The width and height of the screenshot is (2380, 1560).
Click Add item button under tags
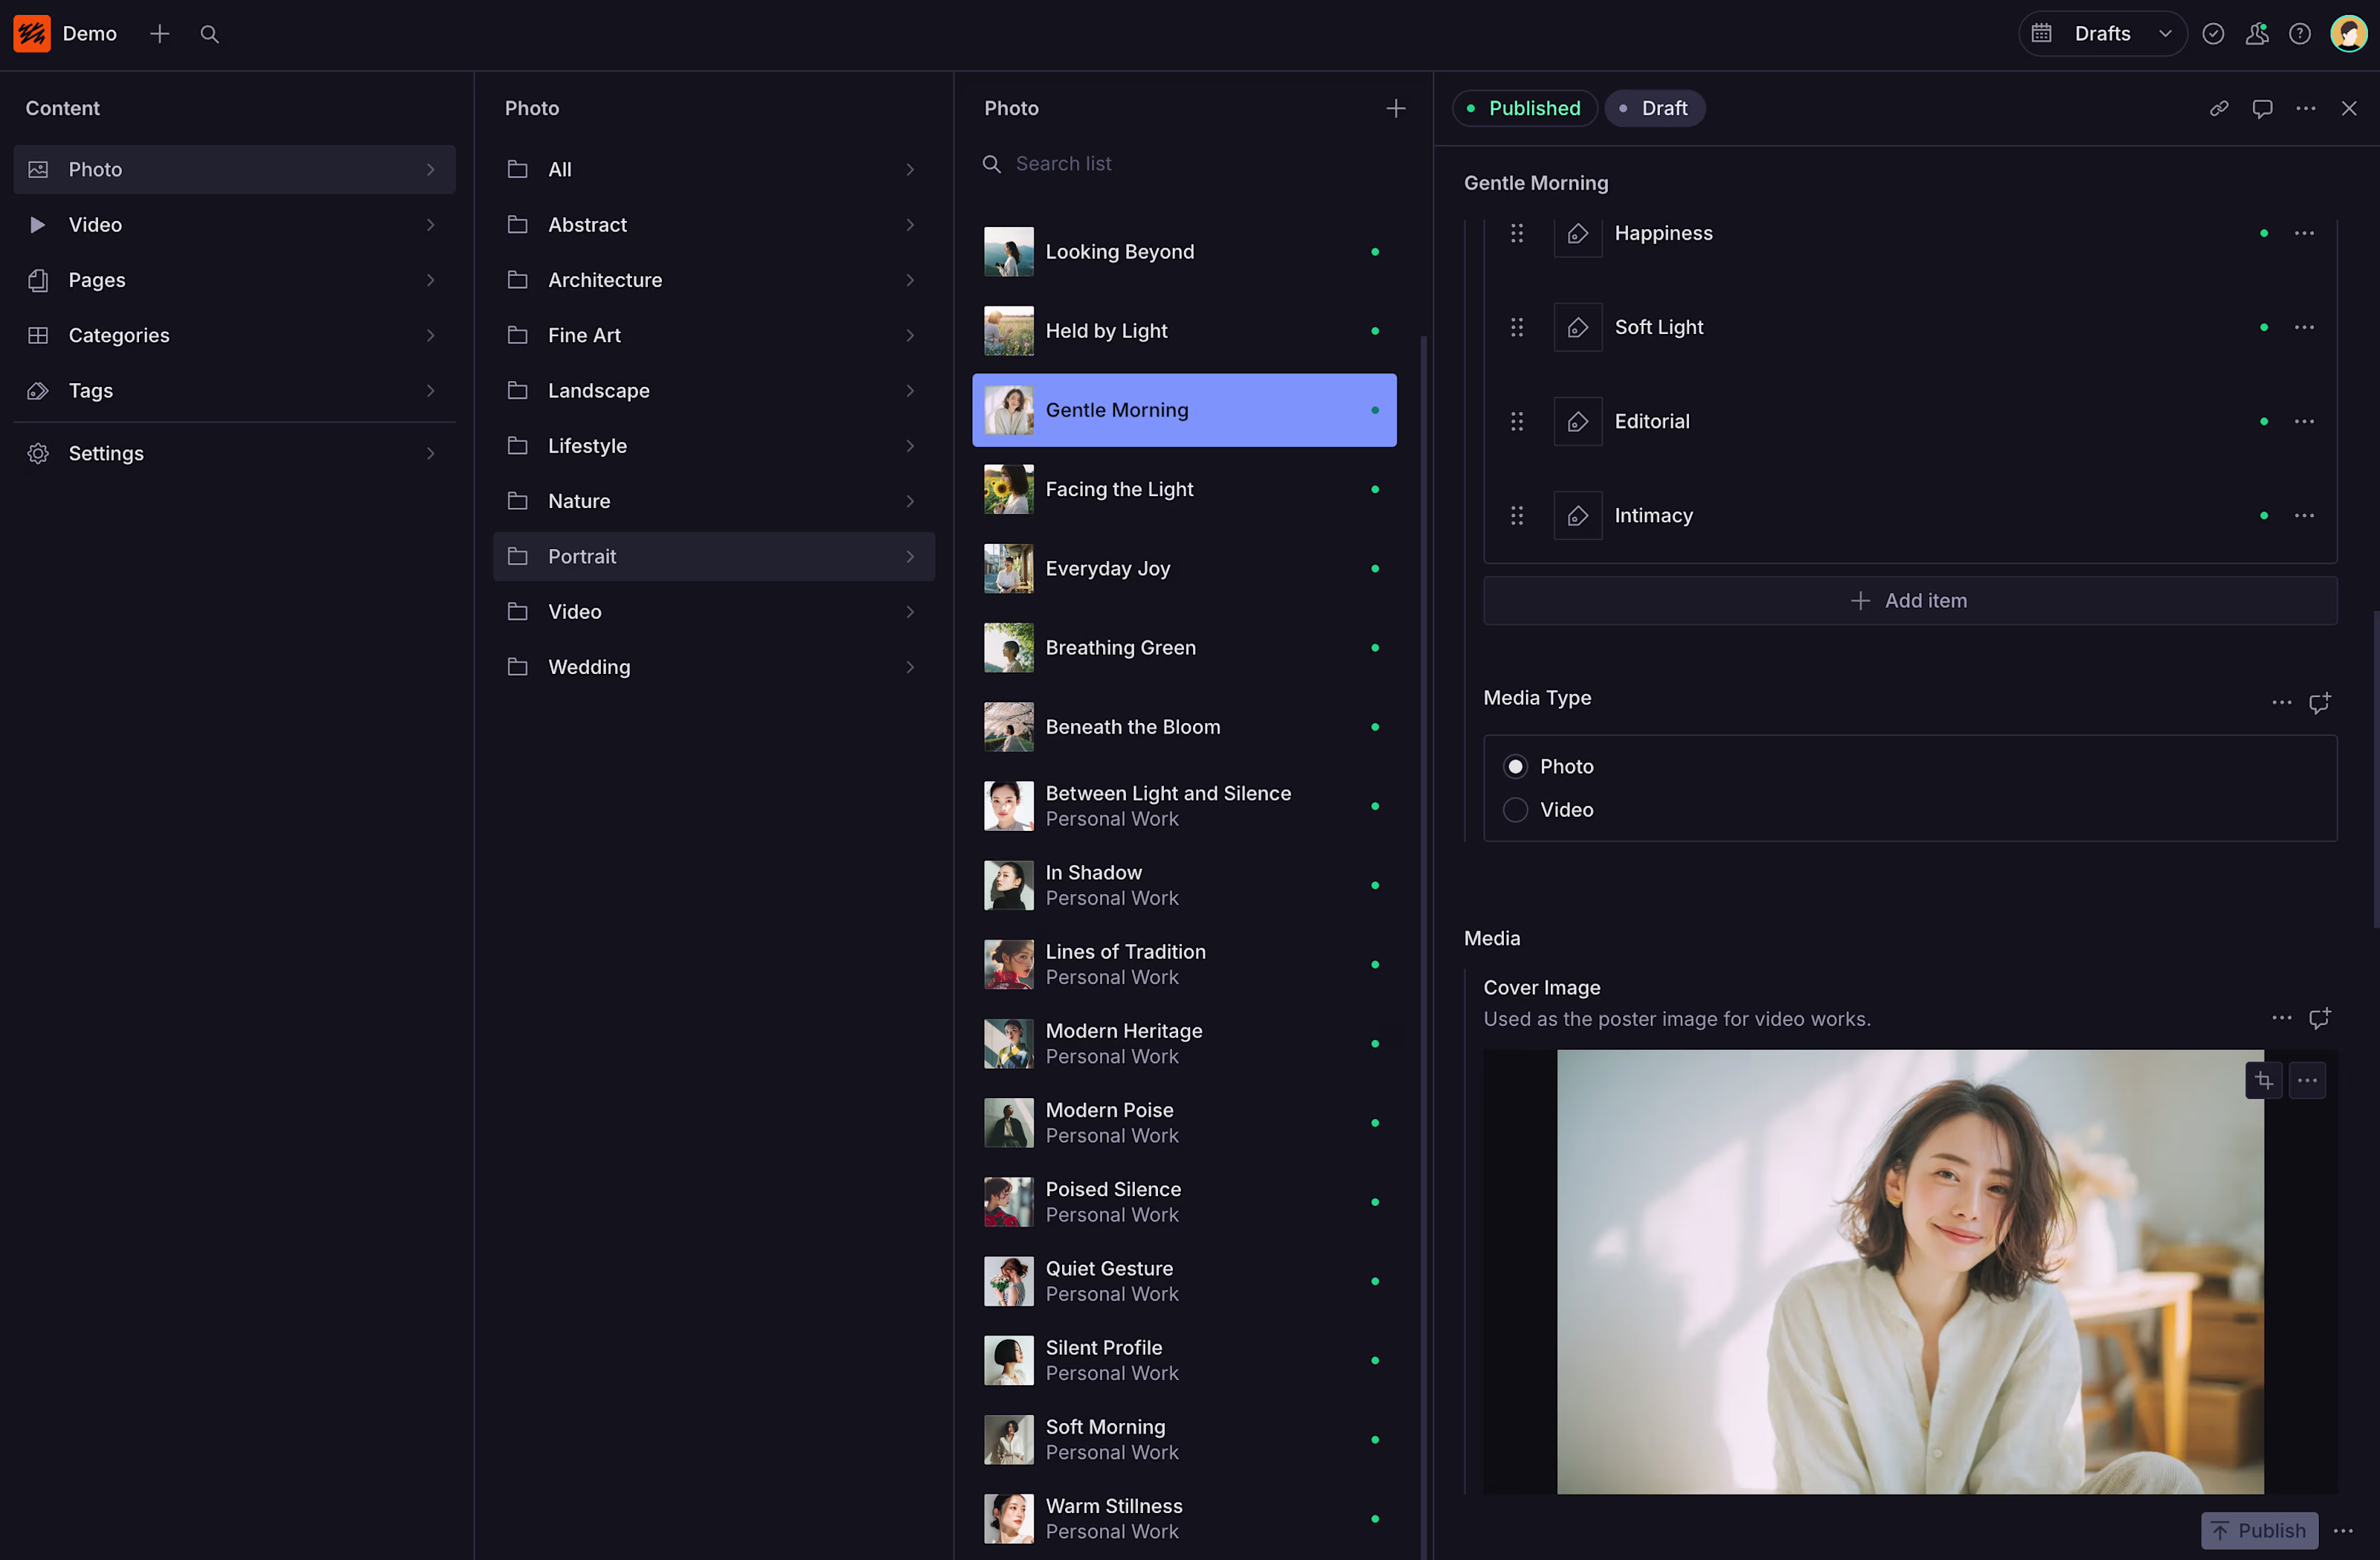tap(1909, 601)
